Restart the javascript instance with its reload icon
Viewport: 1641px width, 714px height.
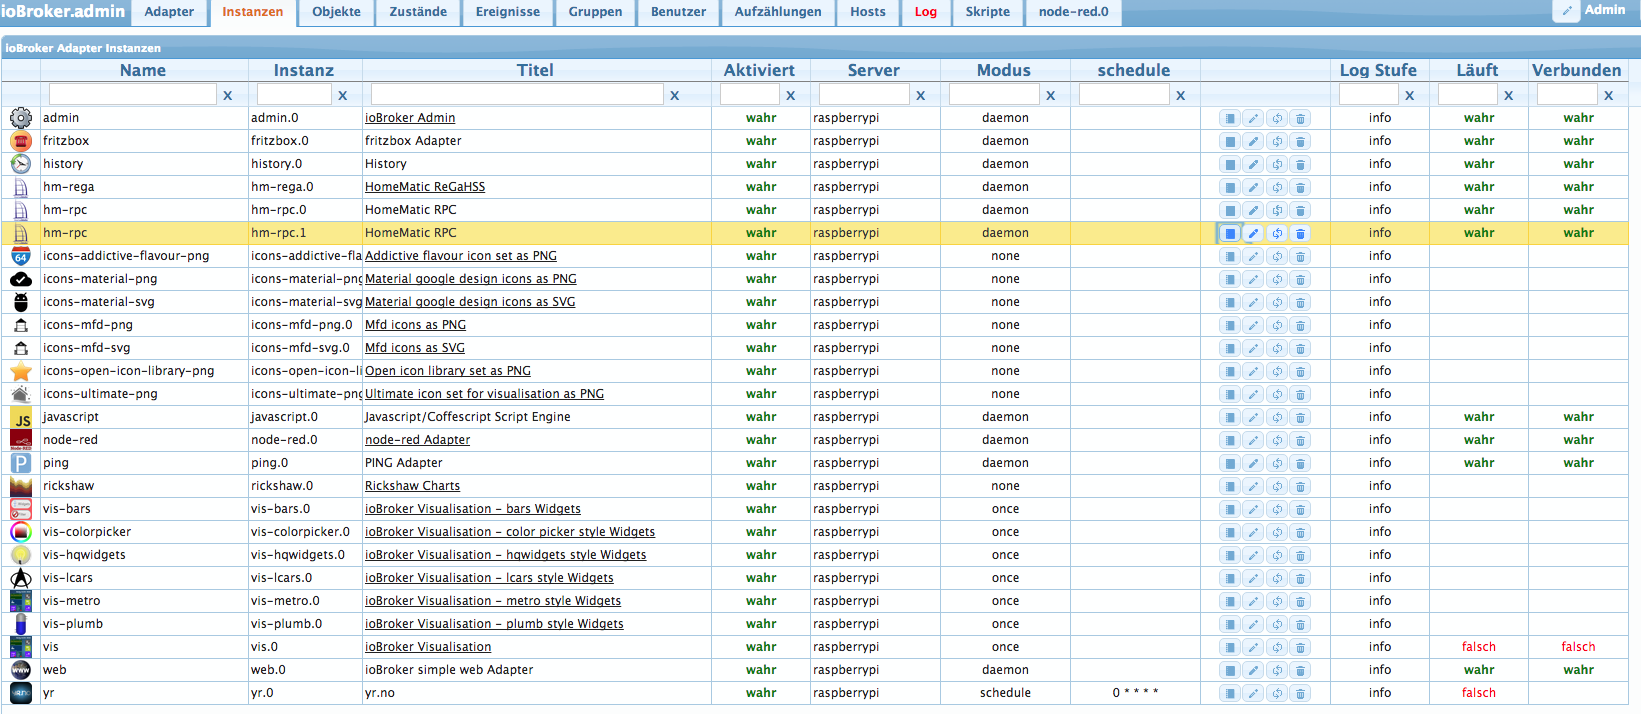1277,417
